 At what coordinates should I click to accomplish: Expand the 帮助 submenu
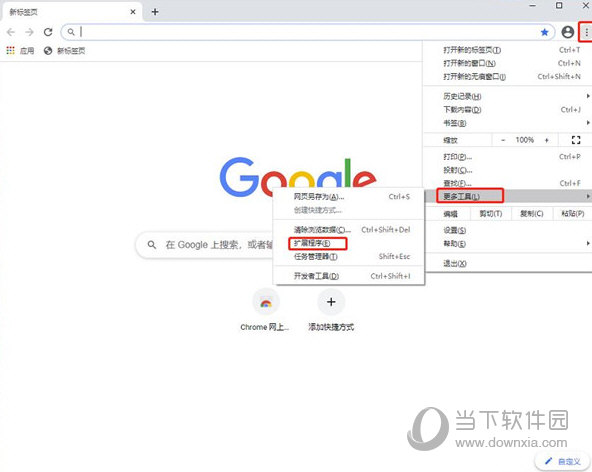507,244
